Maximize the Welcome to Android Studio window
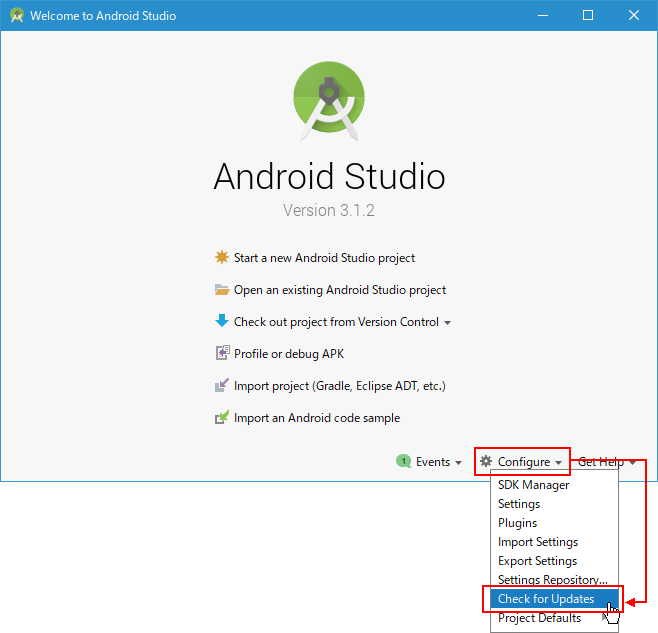 (588, 16)
